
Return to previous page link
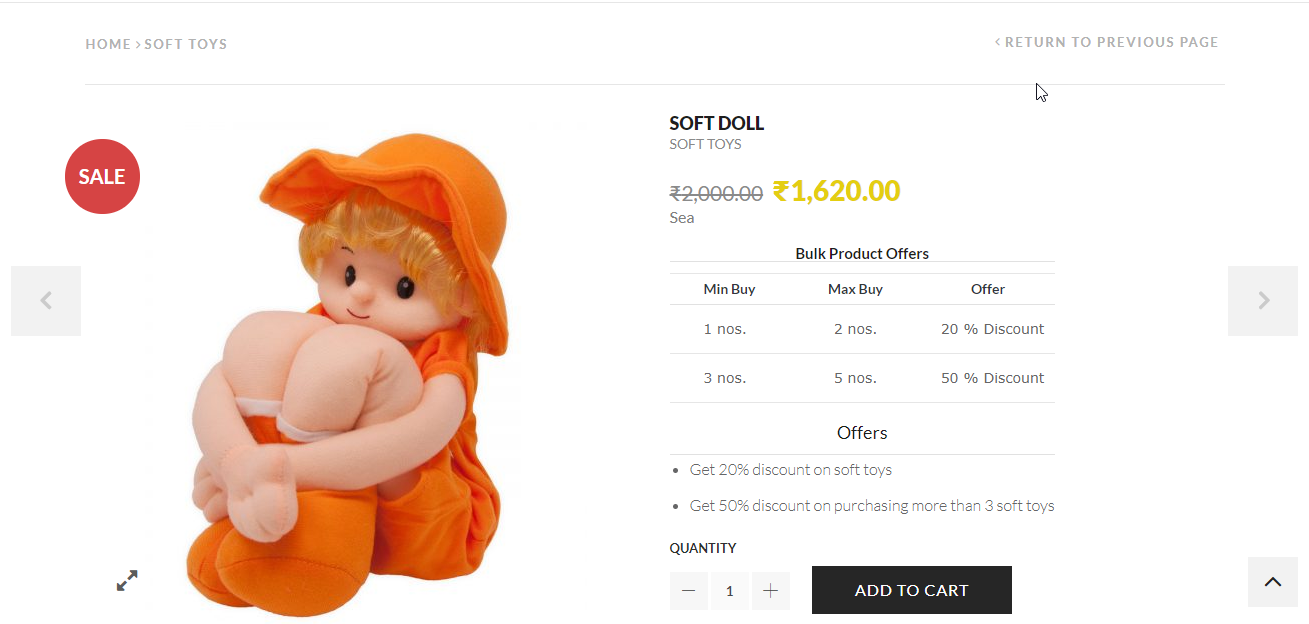click(x=1110, y=42)
